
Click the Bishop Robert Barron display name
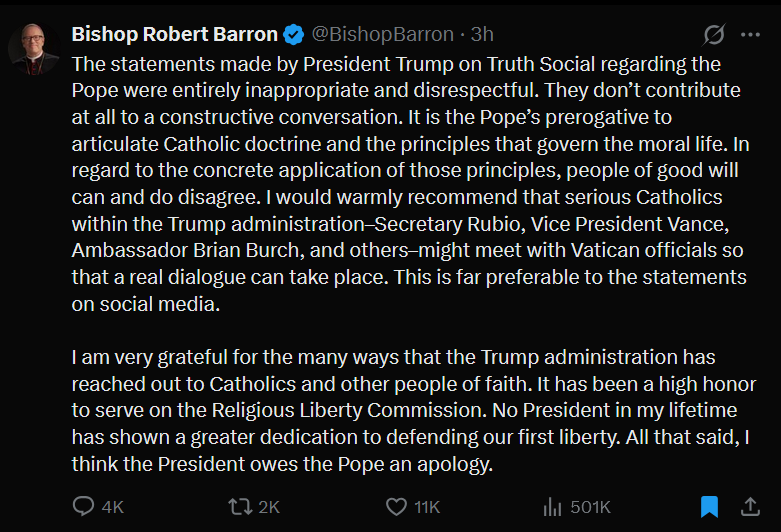click(x=175, y=35)
